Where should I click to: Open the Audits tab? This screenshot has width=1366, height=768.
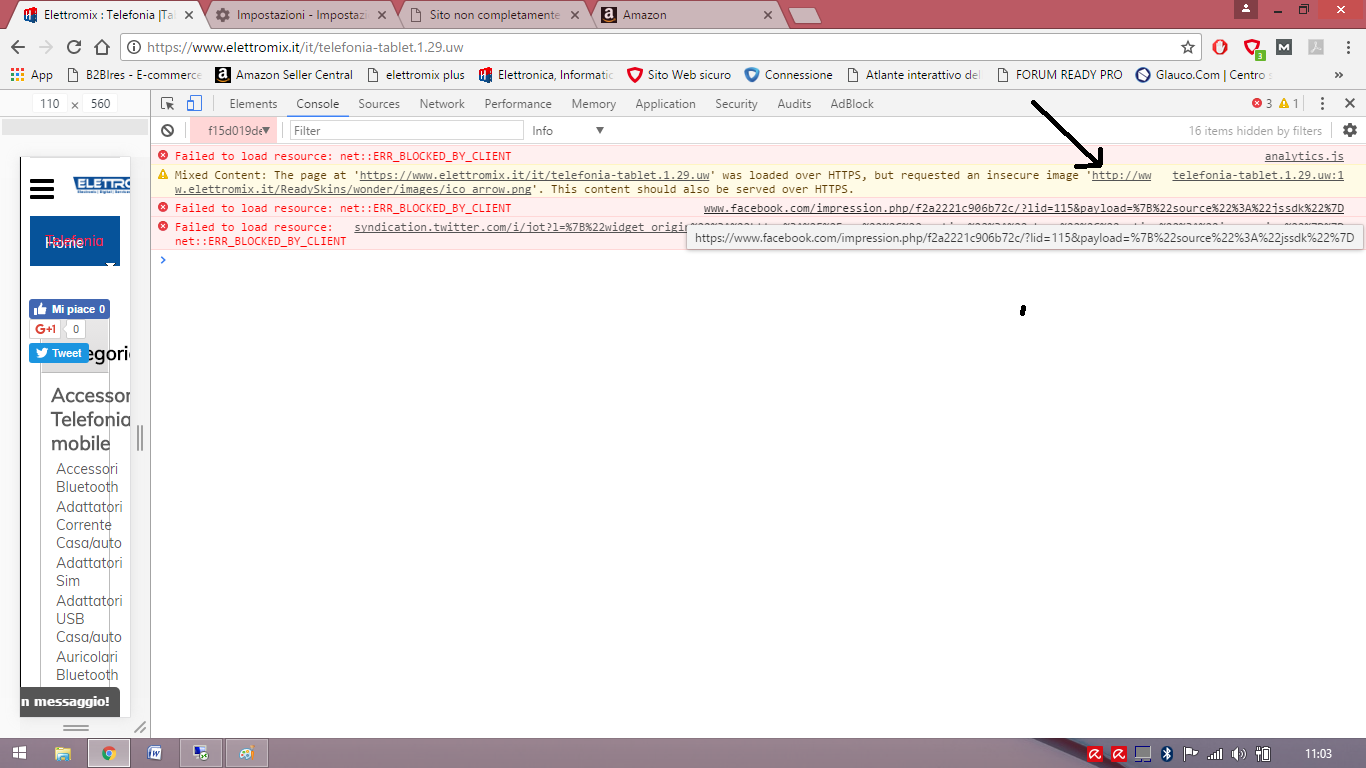coord(795,104)
